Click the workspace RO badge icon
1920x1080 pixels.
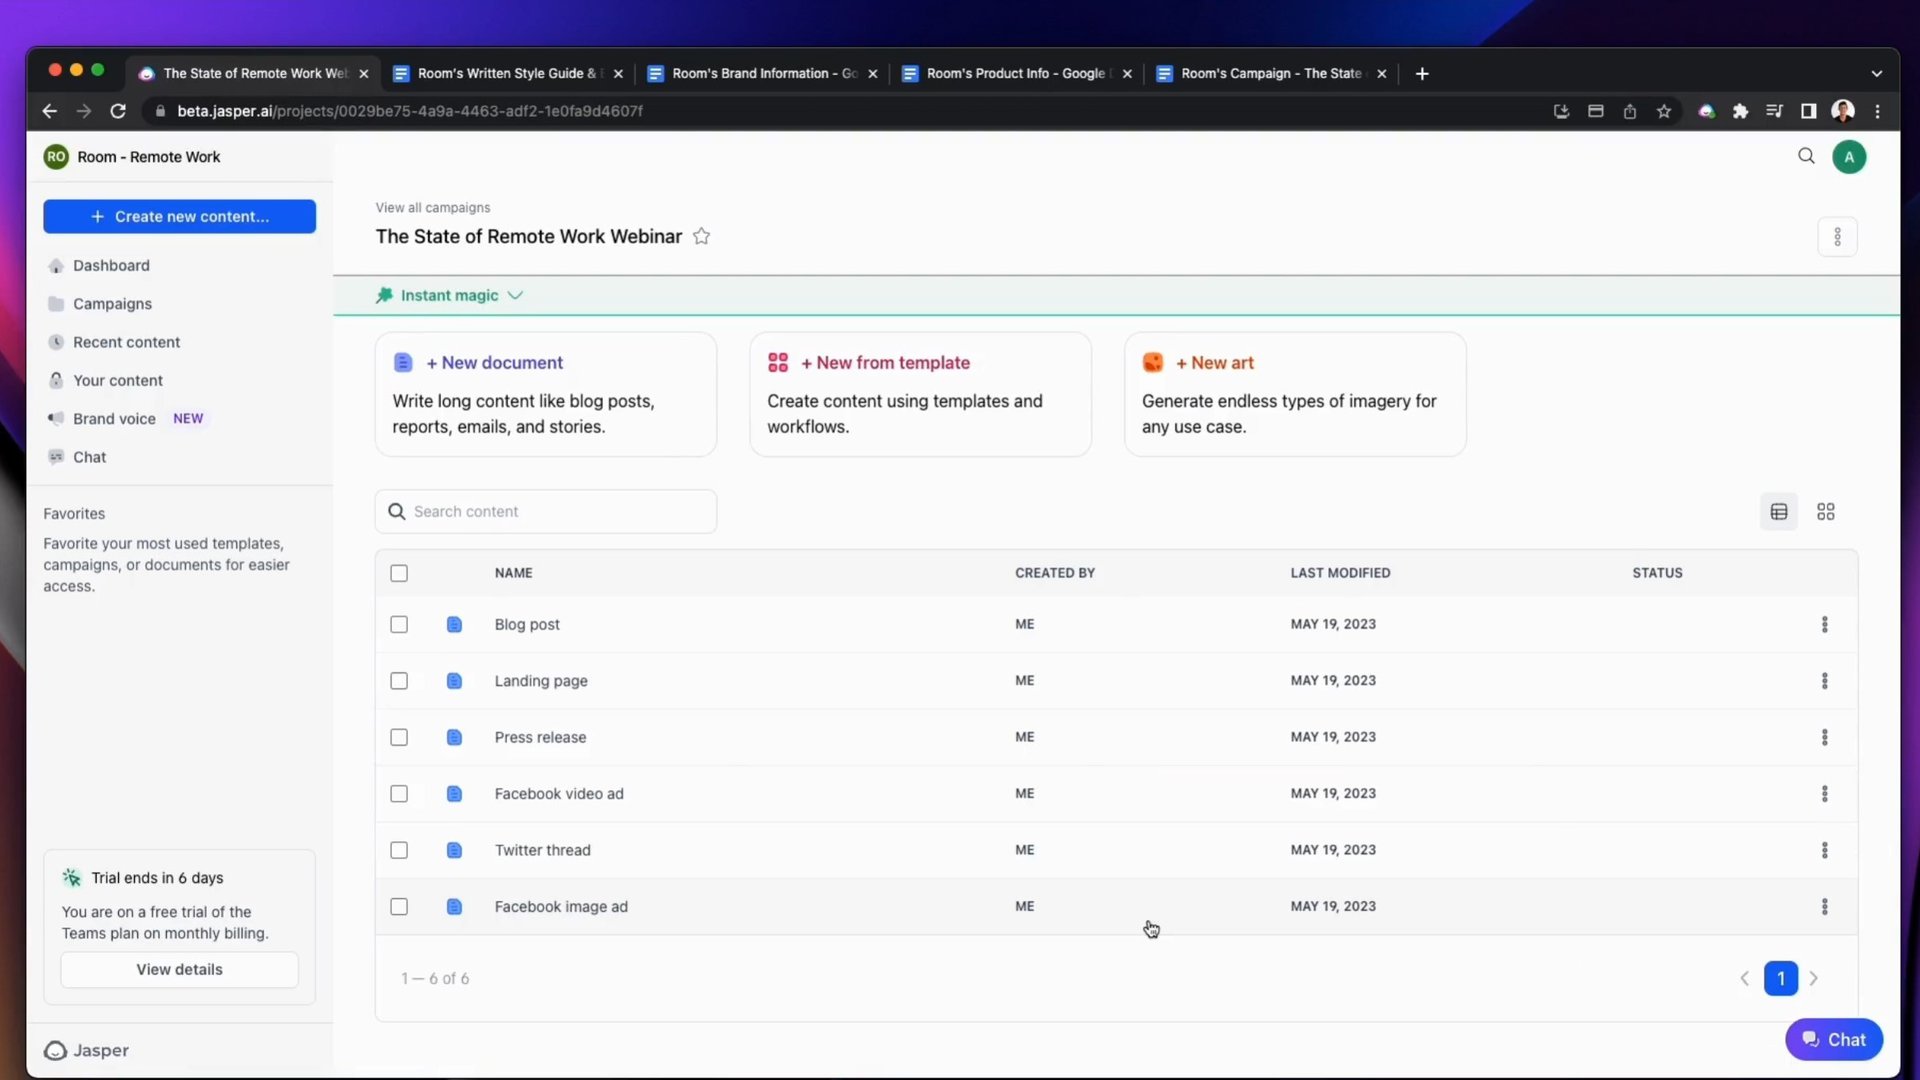click(56, 157)
